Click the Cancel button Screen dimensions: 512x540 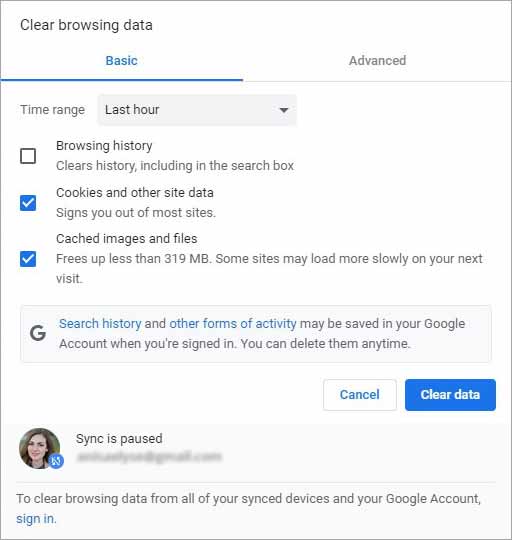360,395
